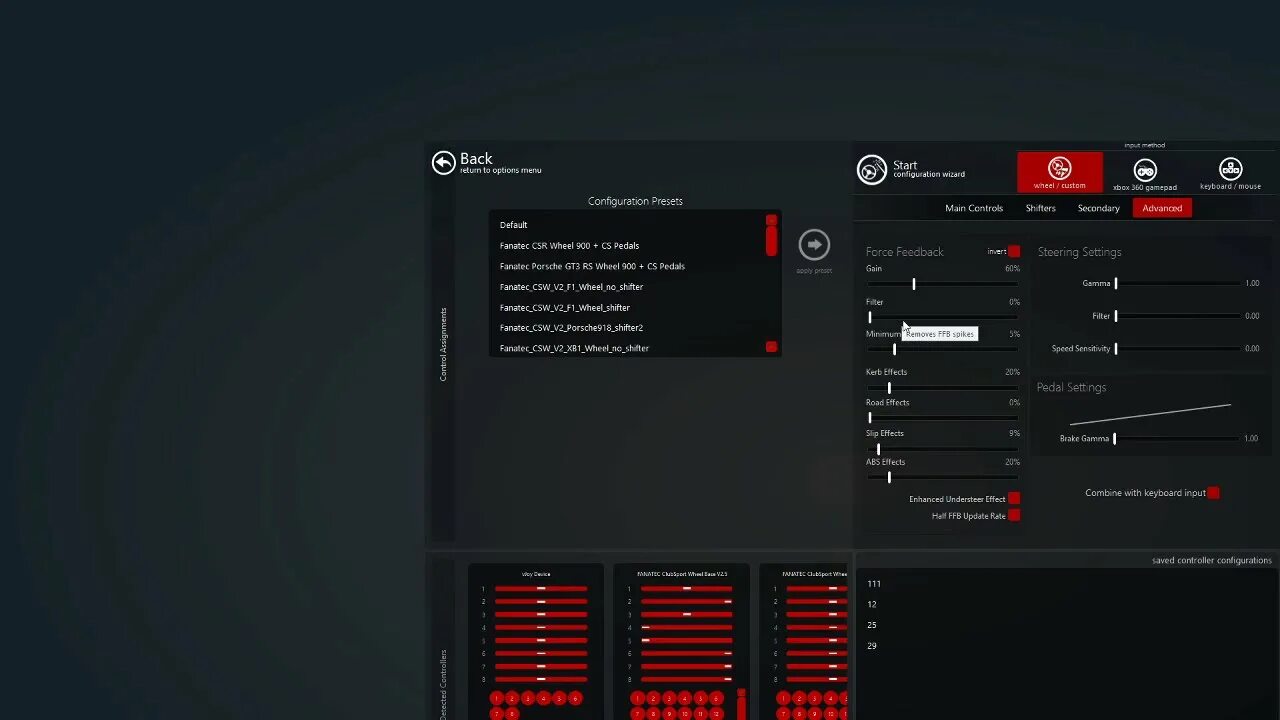Click the Start configuration wizard steering wheel icon
Viewport: 1280px width, 720px height.
pos(871,170)
